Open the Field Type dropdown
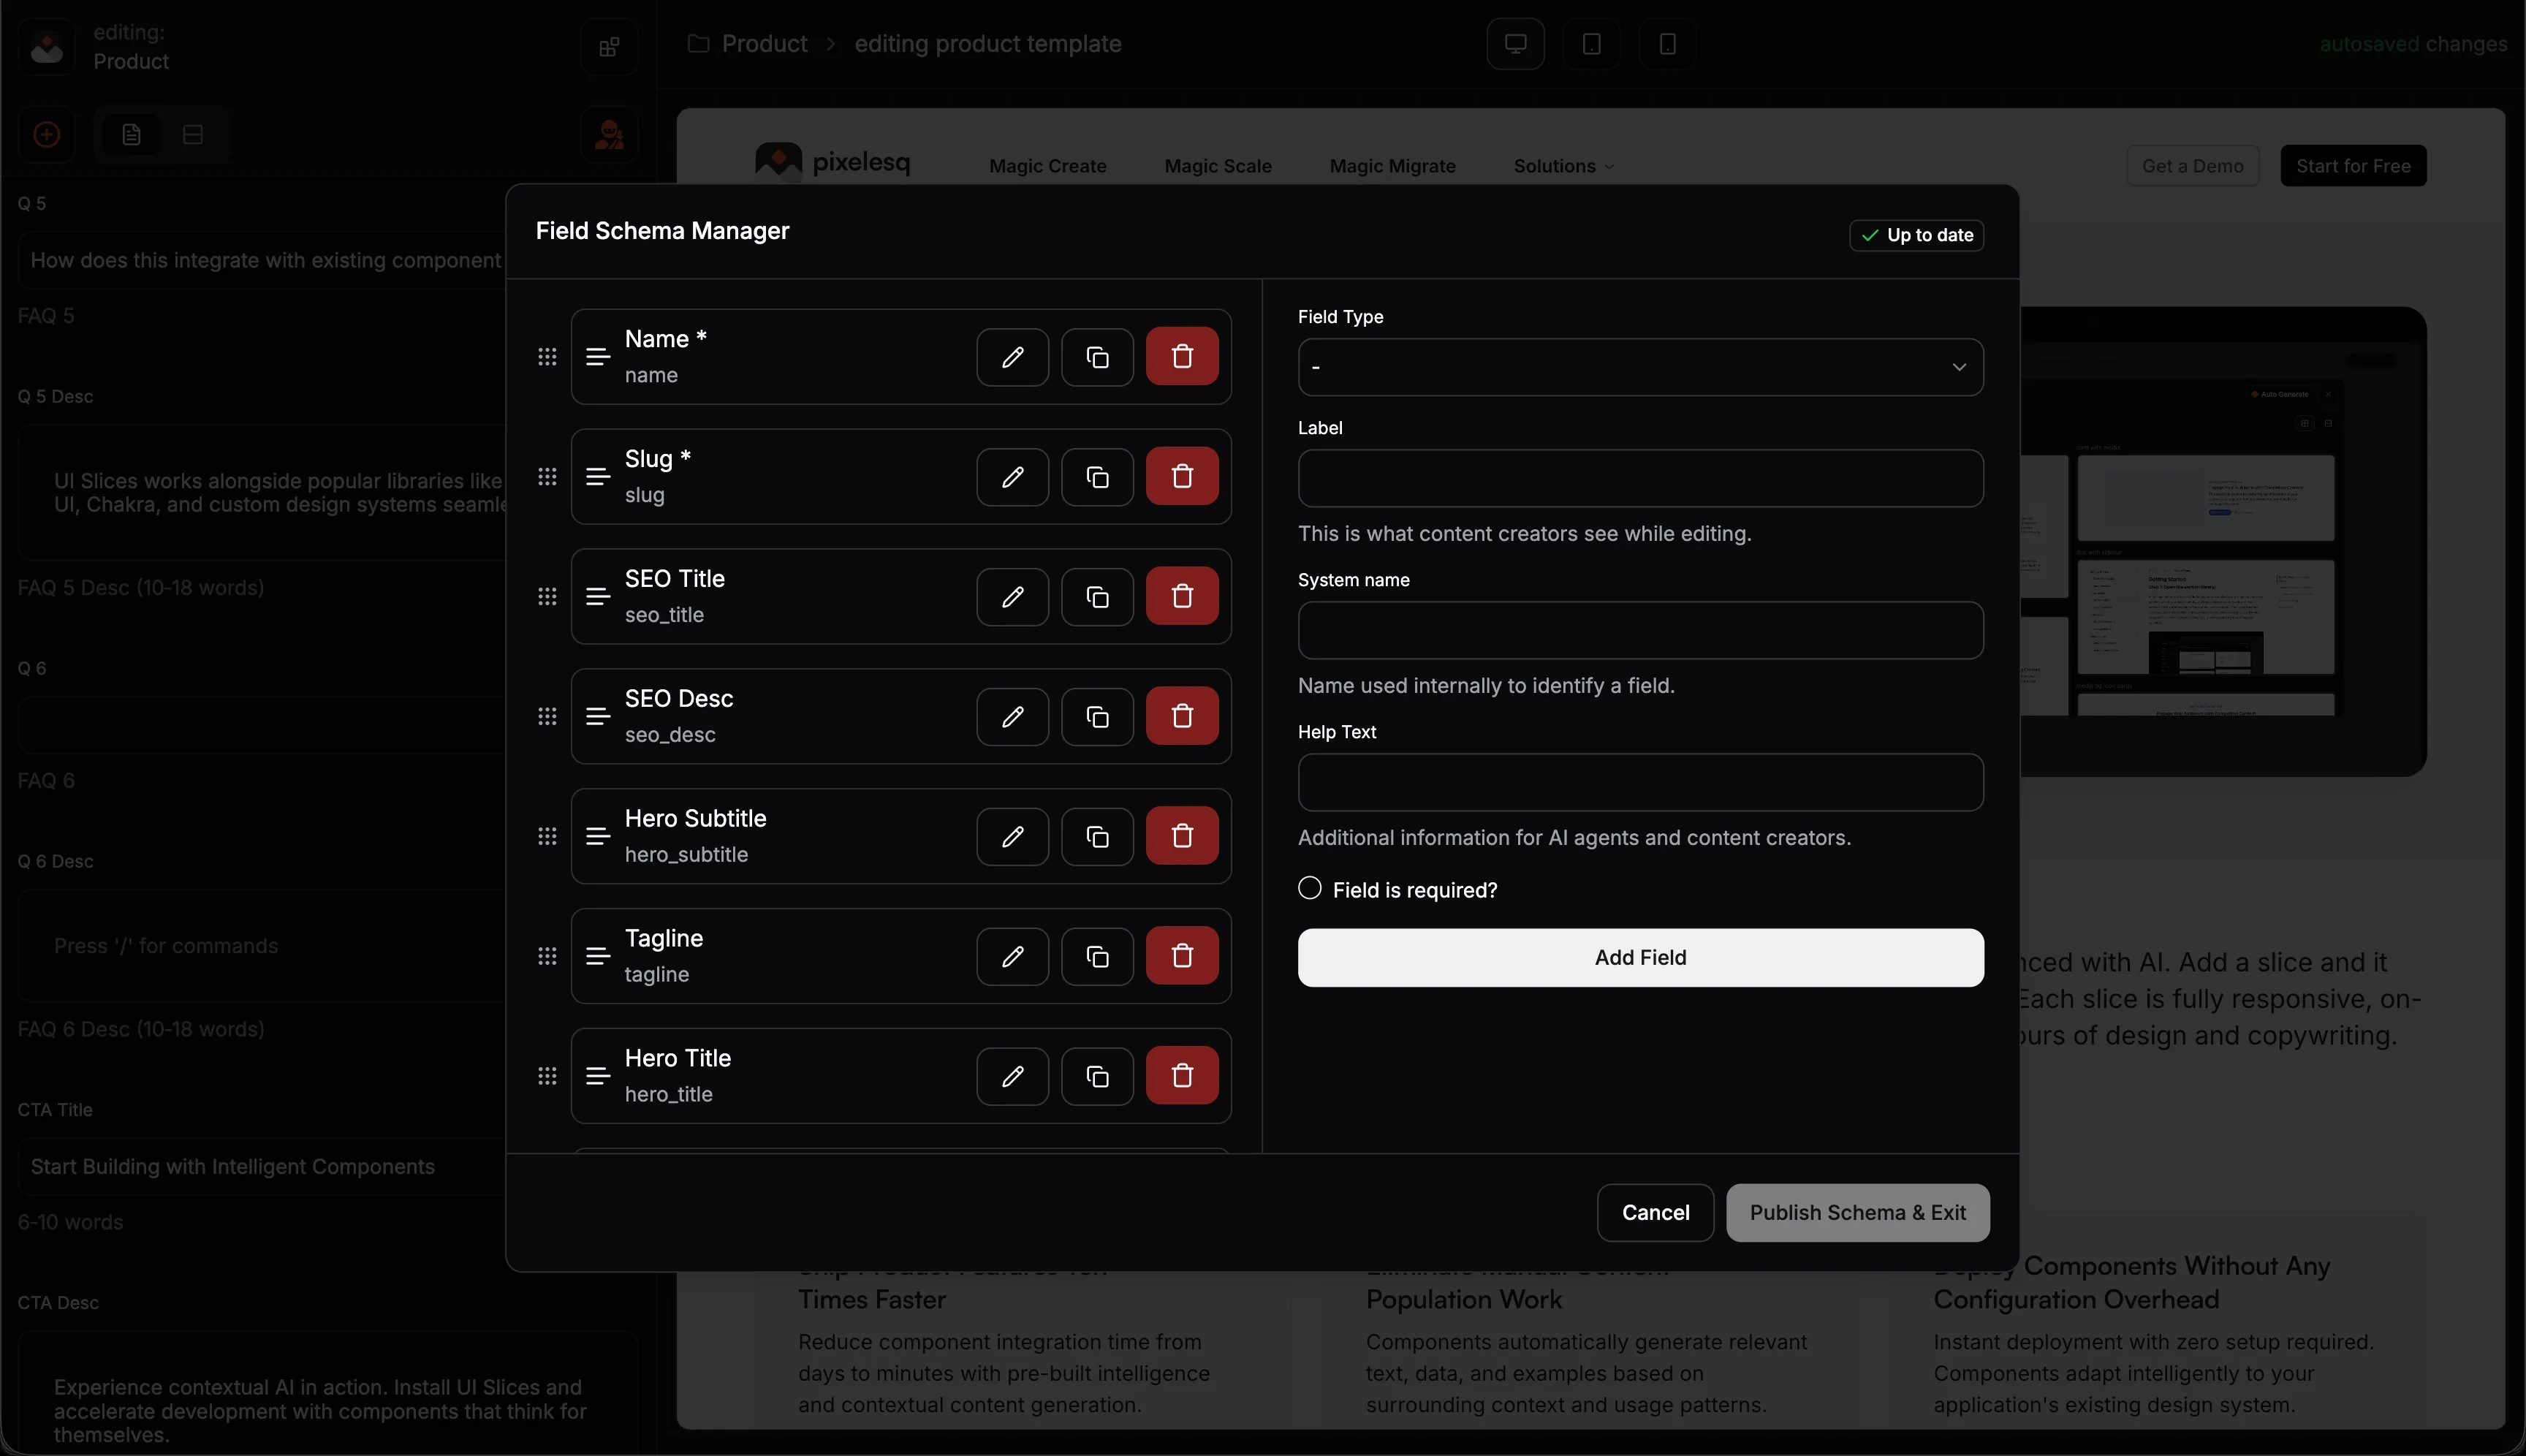Viewport: 2526px width, 1456px height. (1640, 367)
